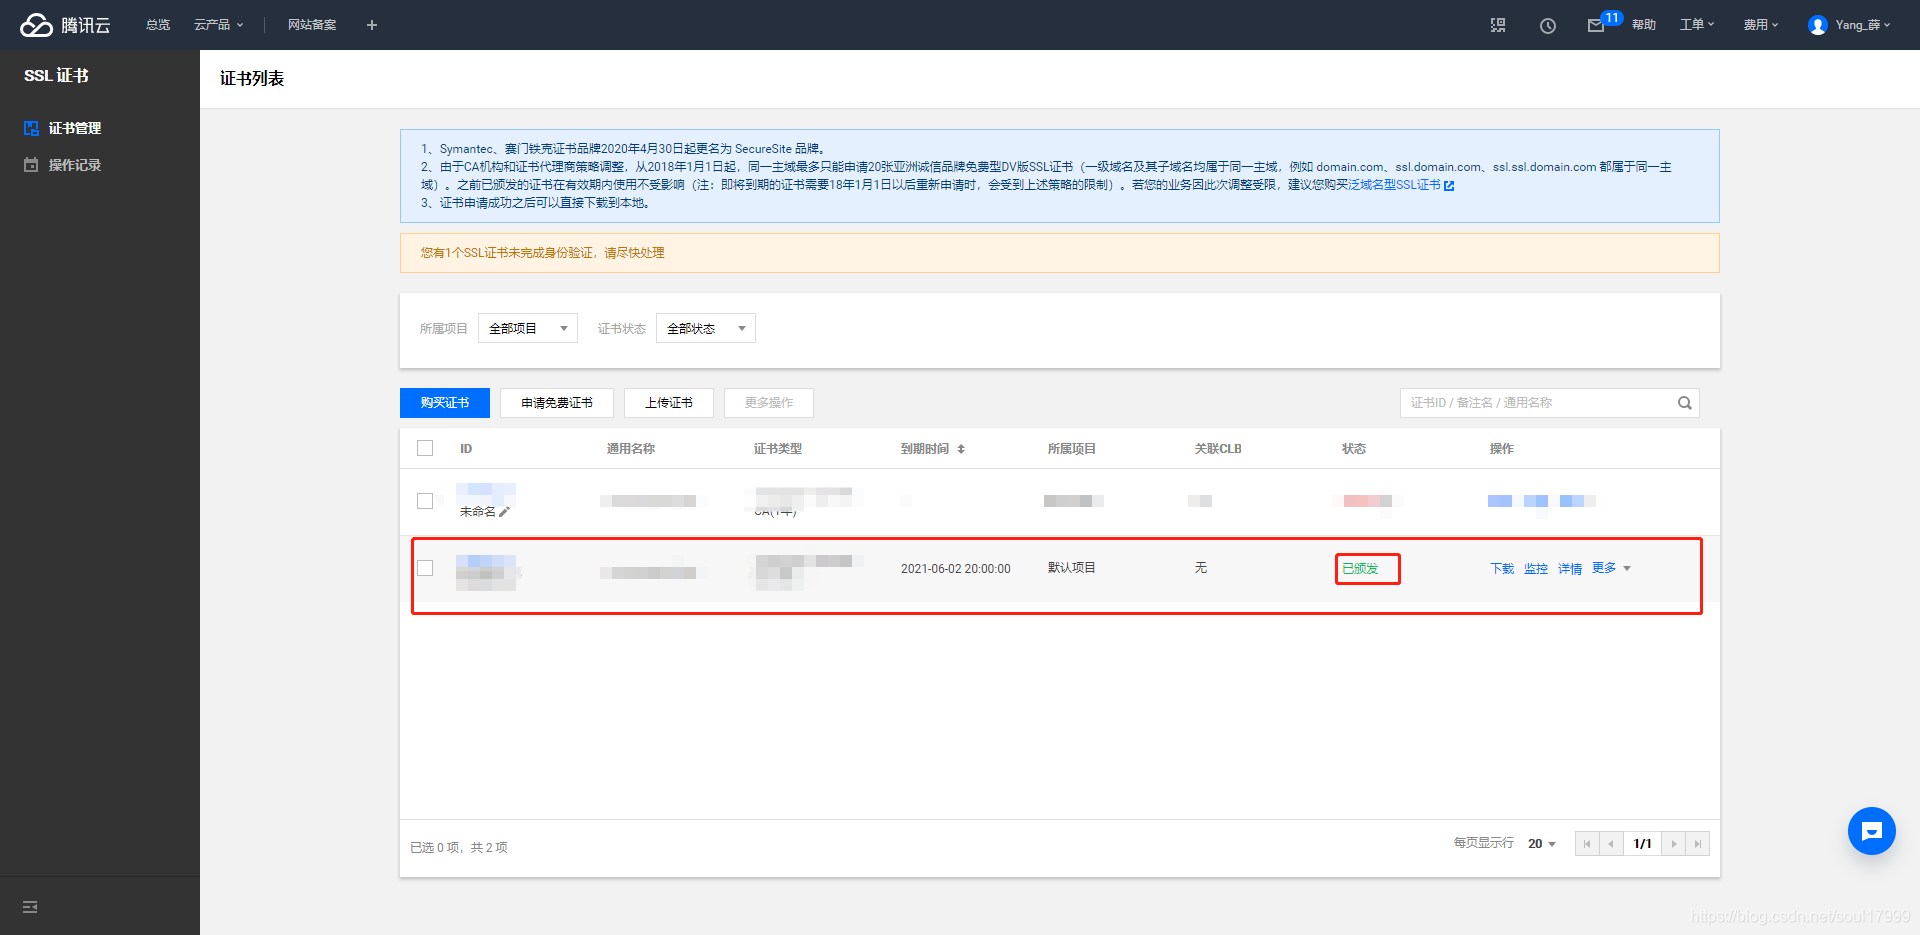The image size is (1920, 935).
Task: Edit the 未命名 remark pencil icon
Action: [505, 511]
